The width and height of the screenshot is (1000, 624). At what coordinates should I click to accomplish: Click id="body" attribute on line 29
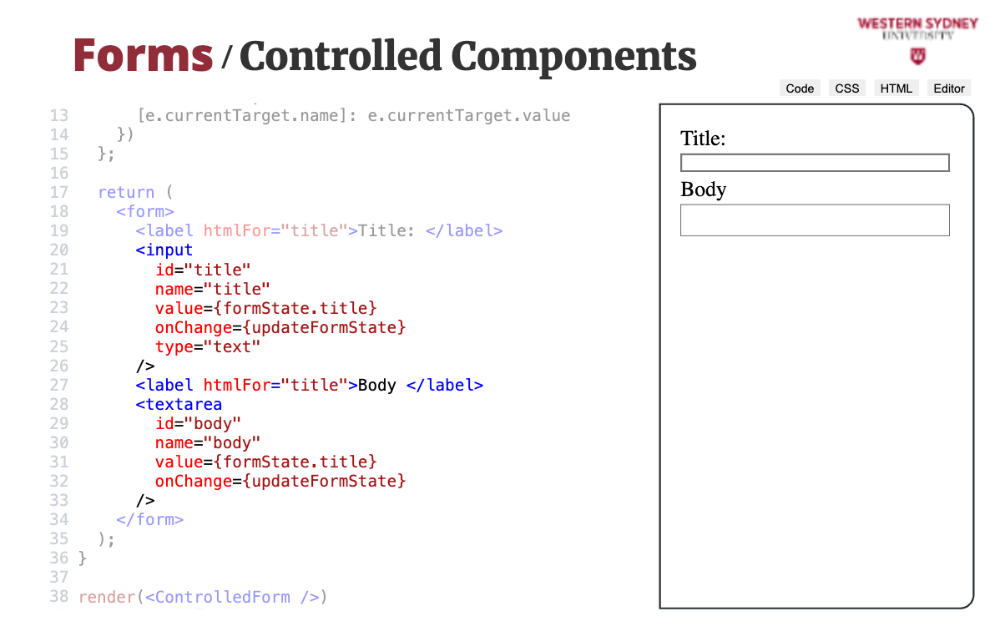click(x=198, y=423)
